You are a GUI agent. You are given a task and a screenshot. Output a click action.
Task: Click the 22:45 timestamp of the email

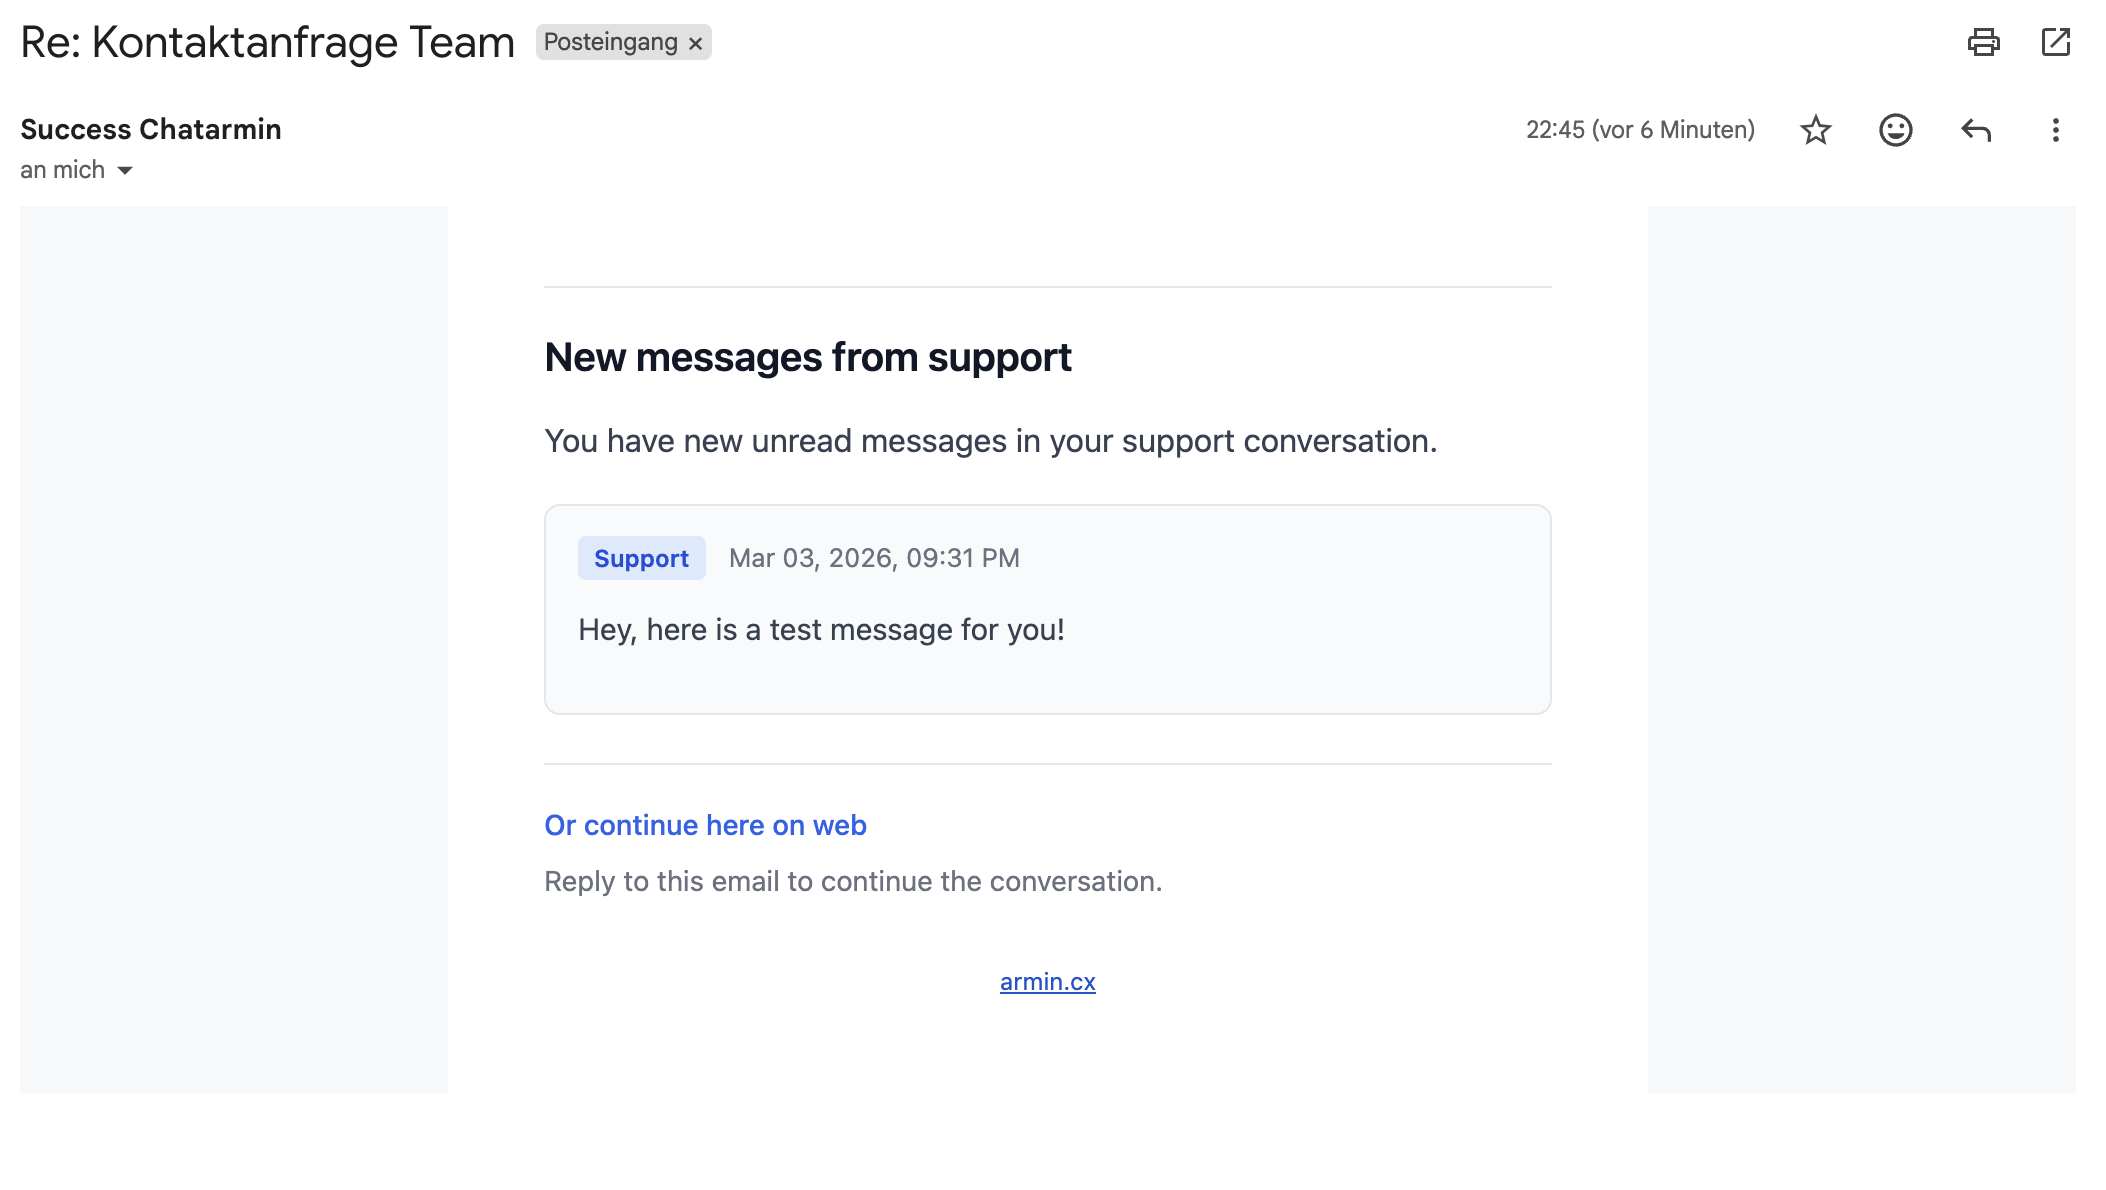click(x=1639, y=130)
